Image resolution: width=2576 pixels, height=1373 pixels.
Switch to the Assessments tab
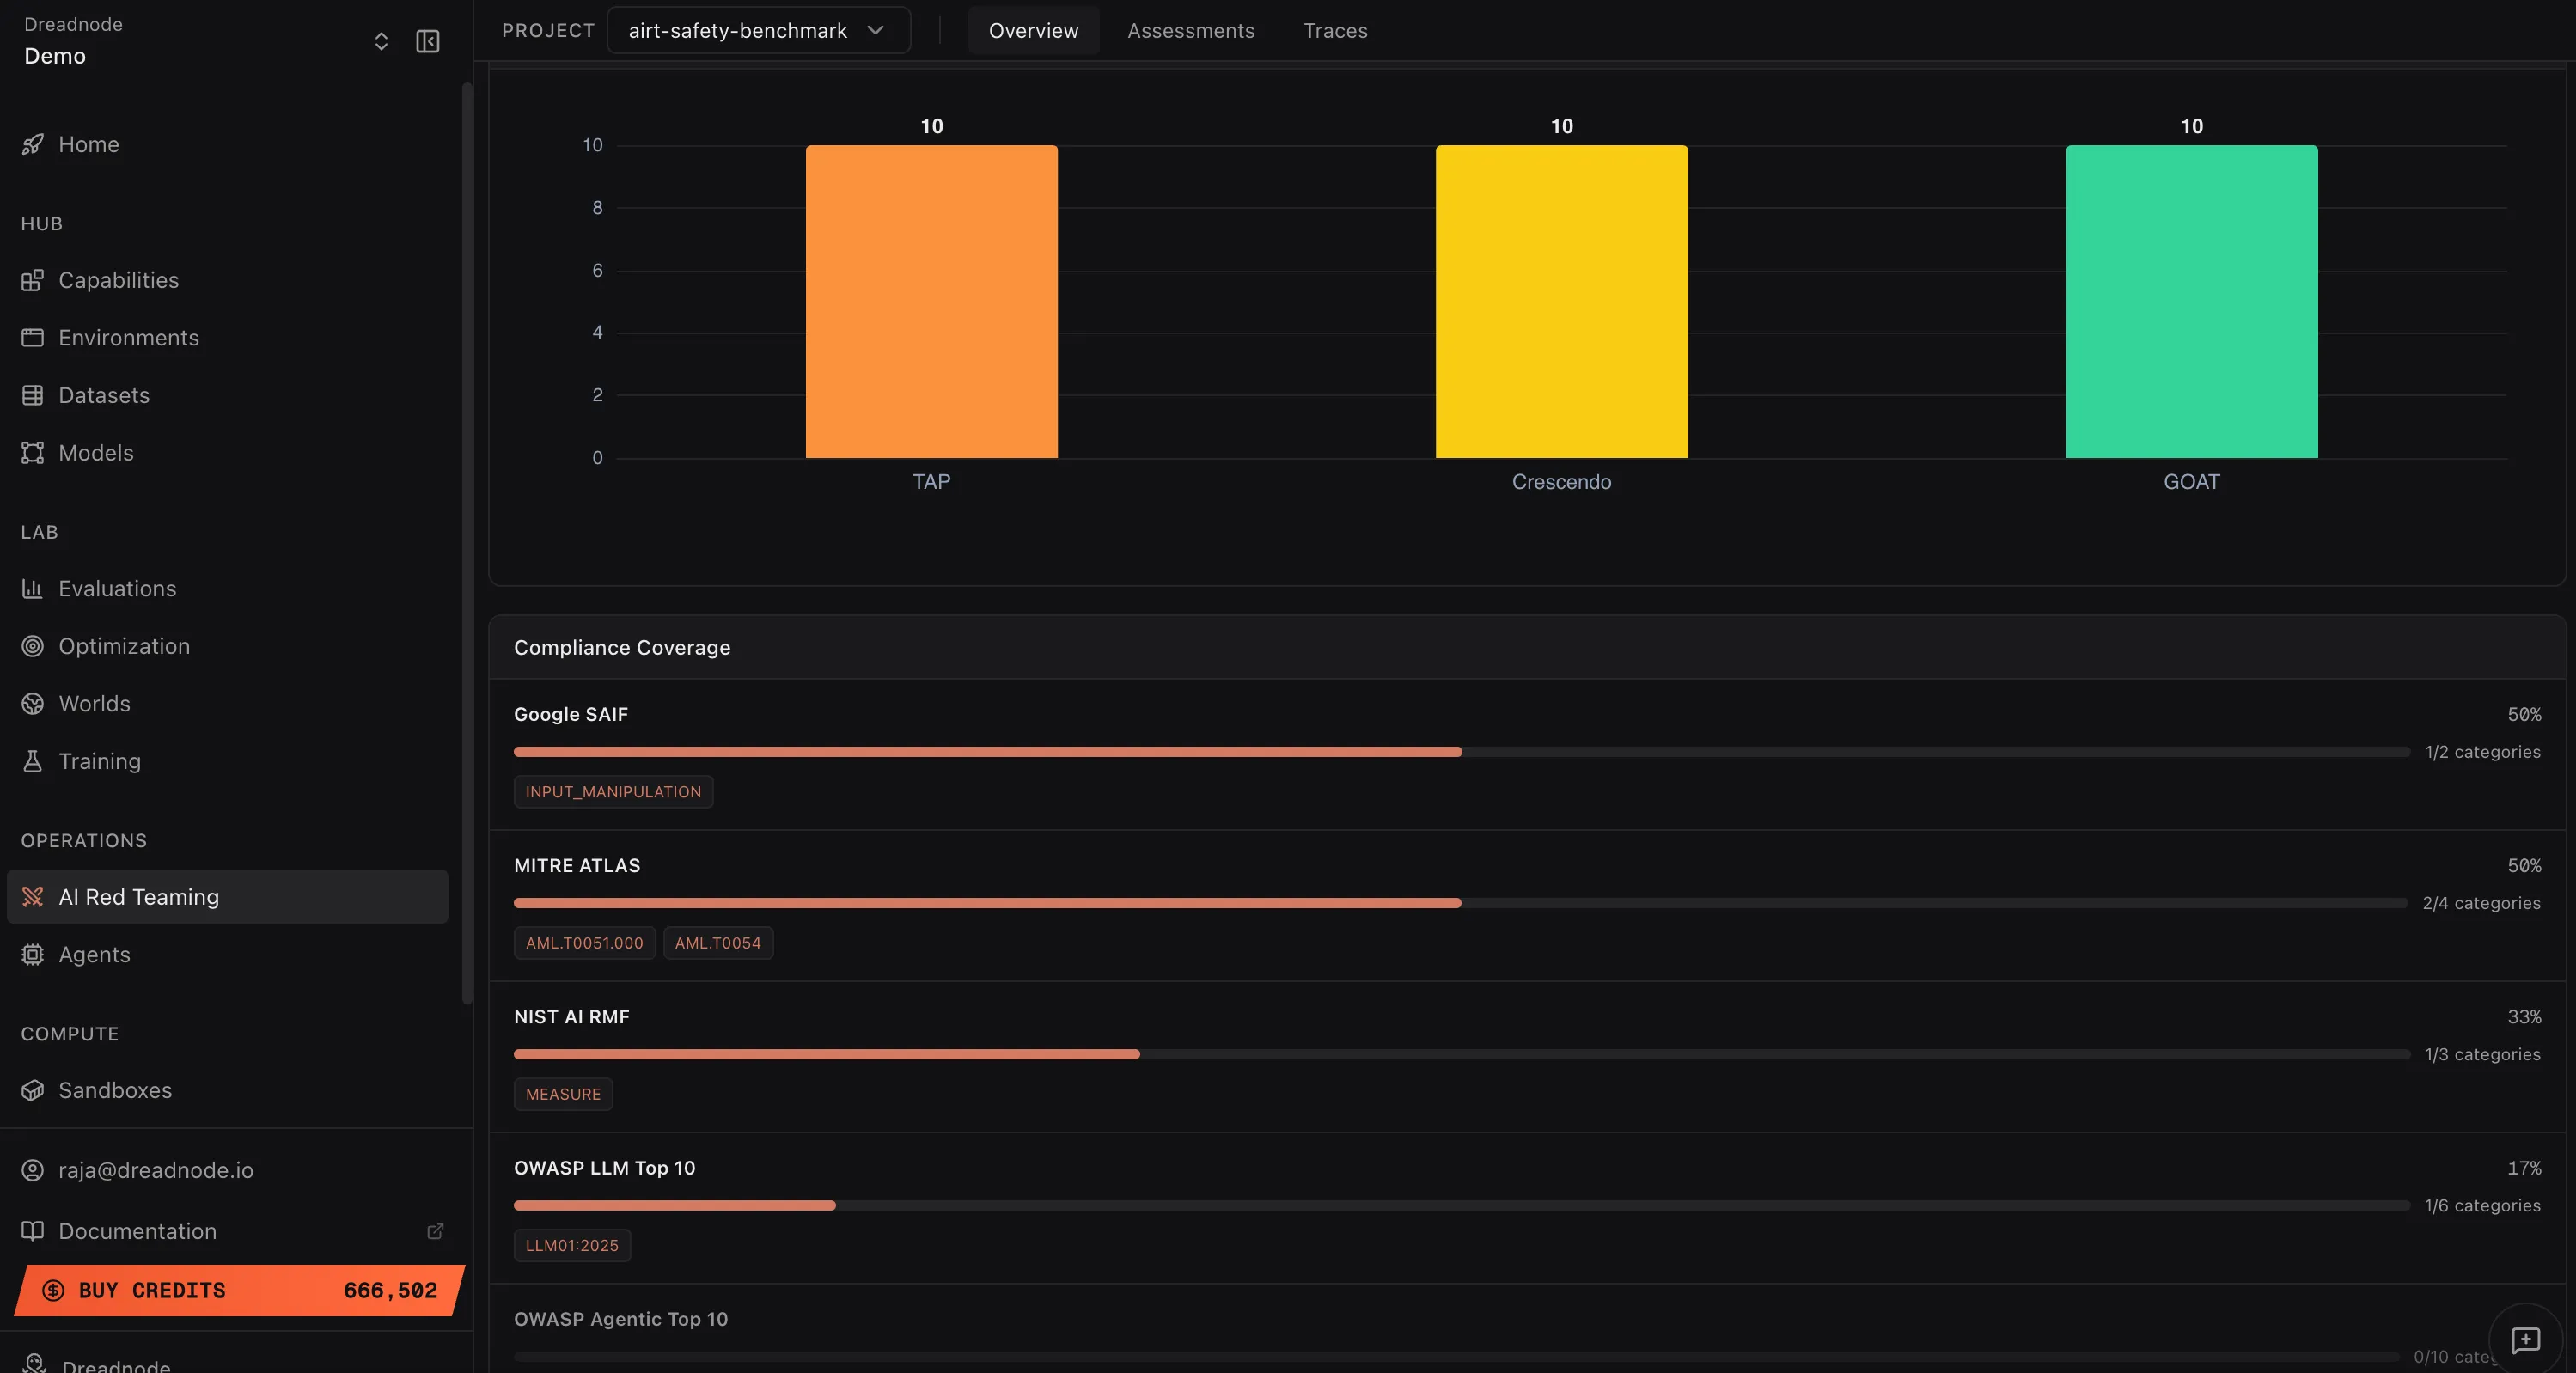pyautogui.click(x=1191, y=30)
